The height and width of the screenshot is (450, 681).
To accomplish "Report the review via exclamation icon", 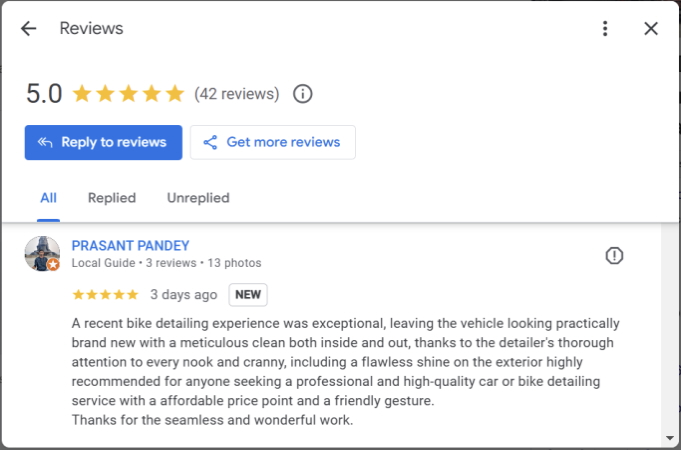I will [x=615, y=256].
